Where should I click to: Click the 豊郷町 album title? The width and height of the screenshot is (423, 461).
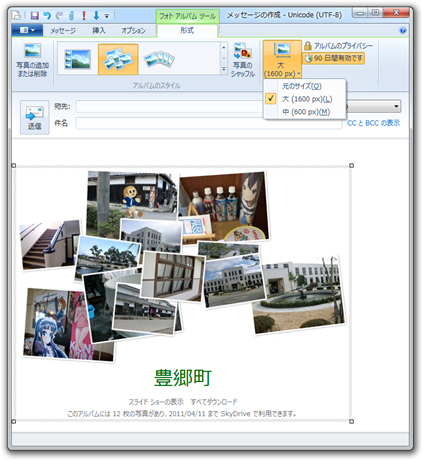click(183, 378)
